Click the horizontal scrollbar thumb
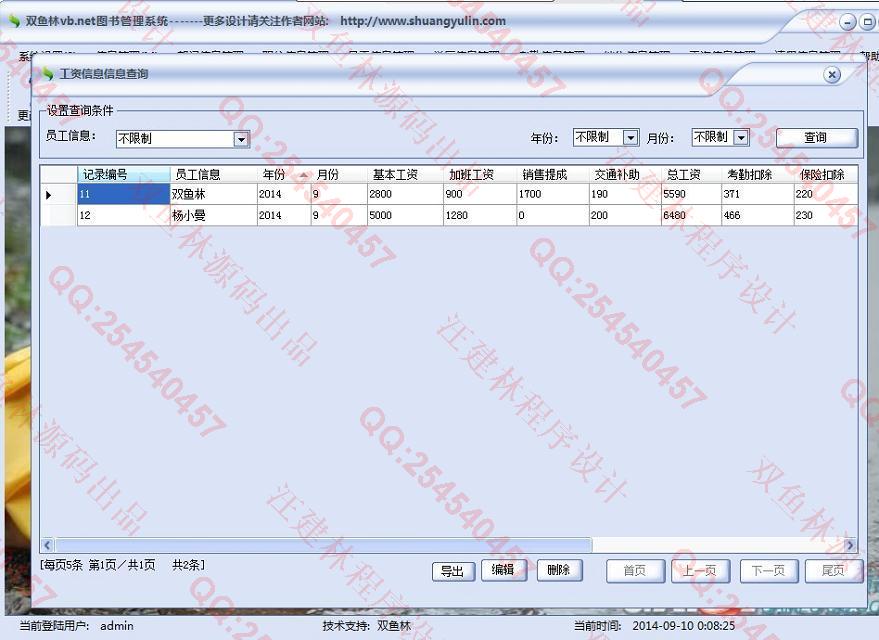This screenshot has height=640, width=879. (x=323, y=545)
